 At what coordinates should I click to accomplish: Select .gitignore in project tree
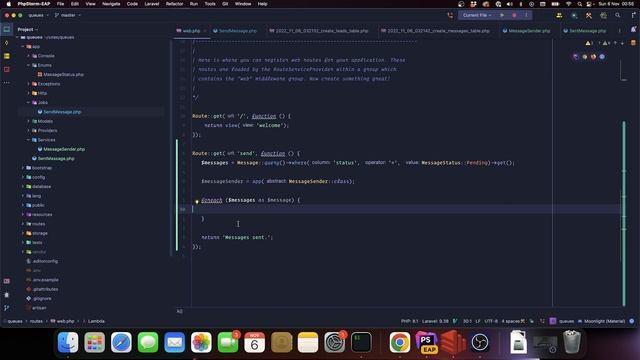pyautogui.click(x=42, y=298)
